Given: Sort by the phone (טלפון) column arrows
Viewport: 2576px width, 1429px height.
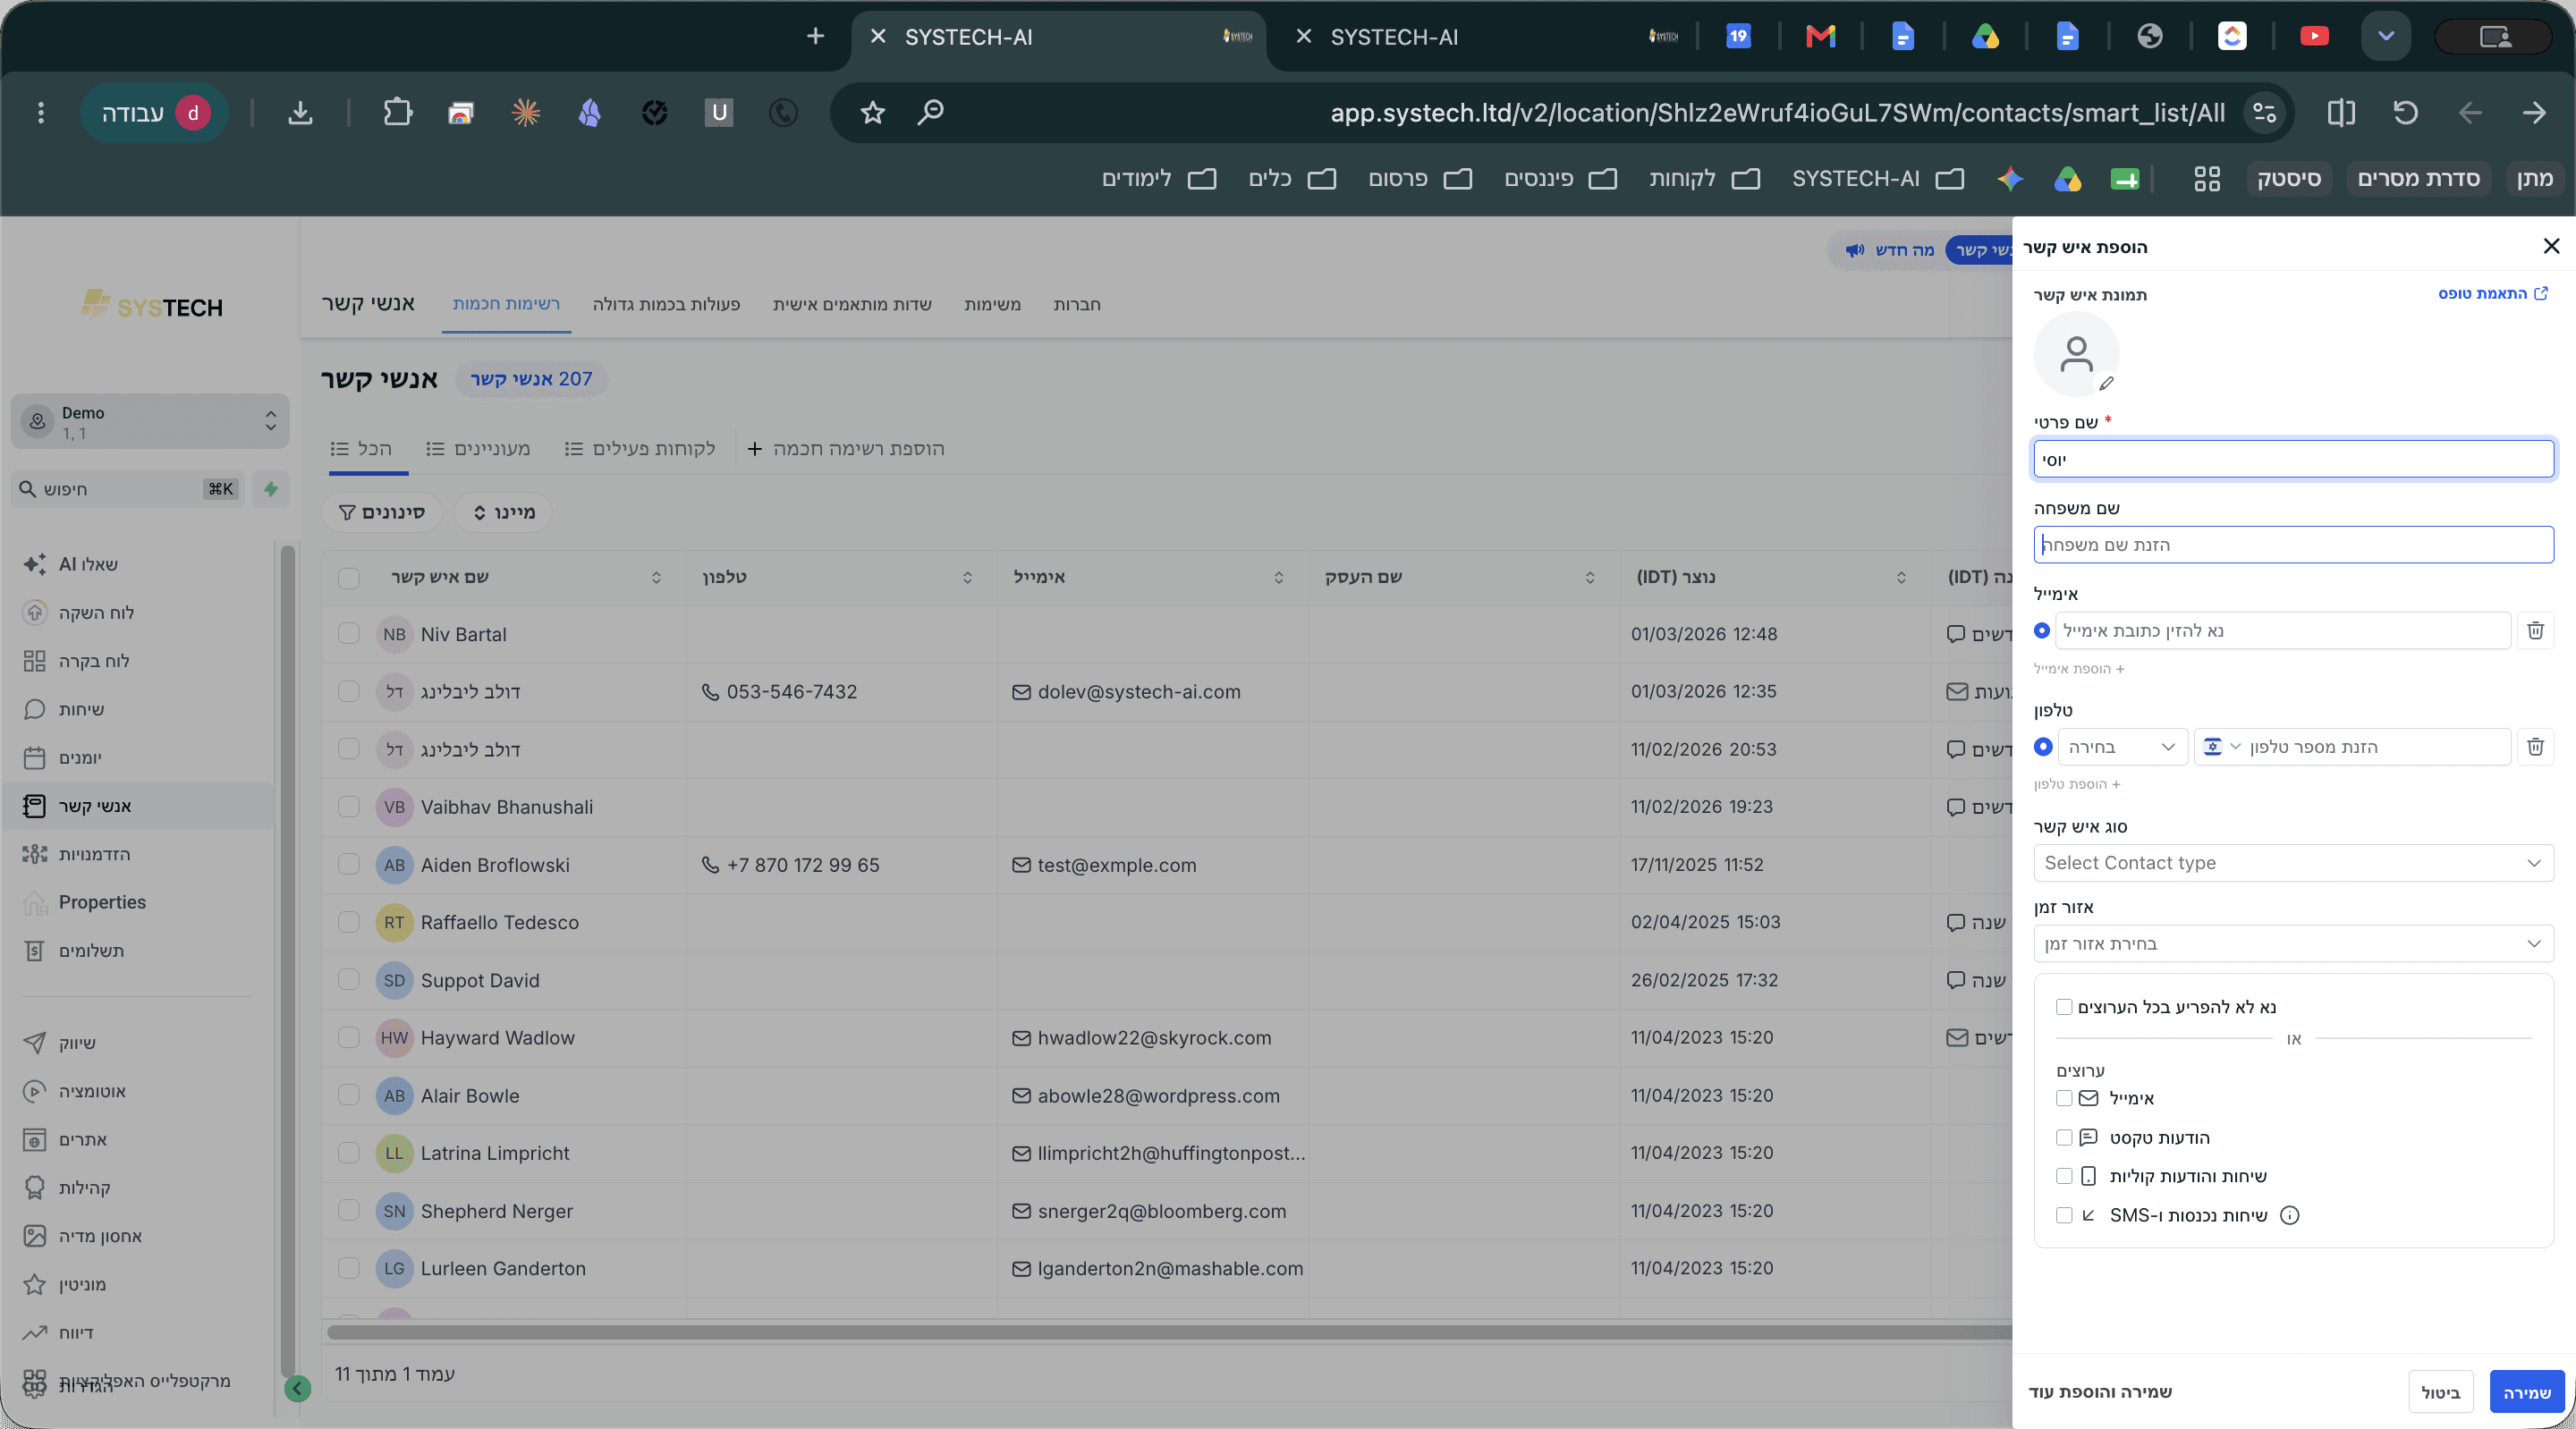Looking at the screenshot, I should (967, 577).
